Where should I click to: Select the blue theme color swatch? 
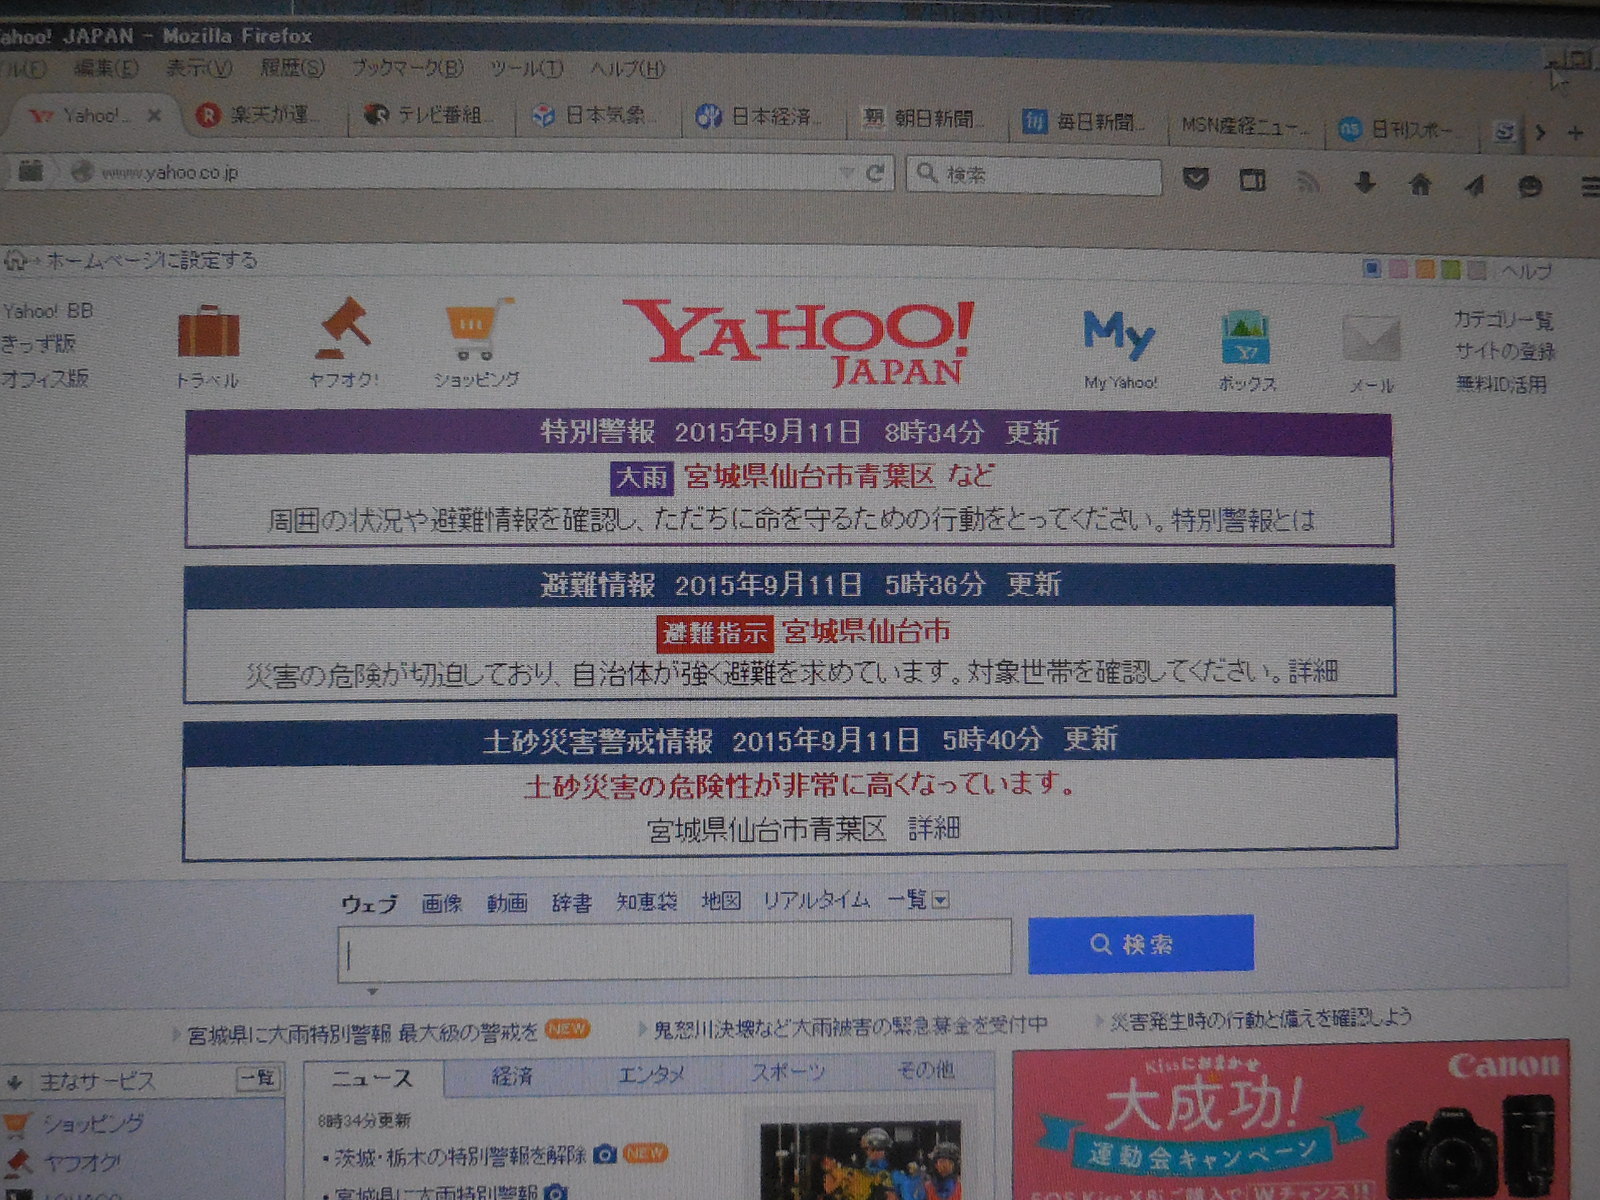(1372, 269)
